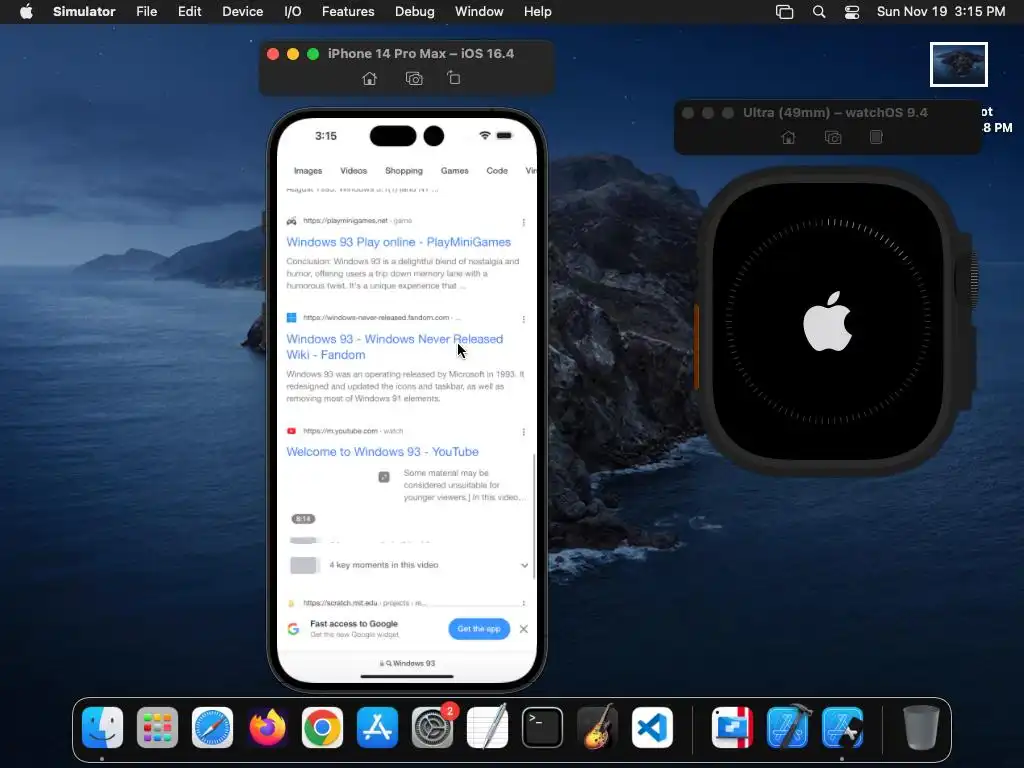The height and width of the screenshot is (768, 1024).
Task: Open the File menu
Action: [x=146, y=11]
